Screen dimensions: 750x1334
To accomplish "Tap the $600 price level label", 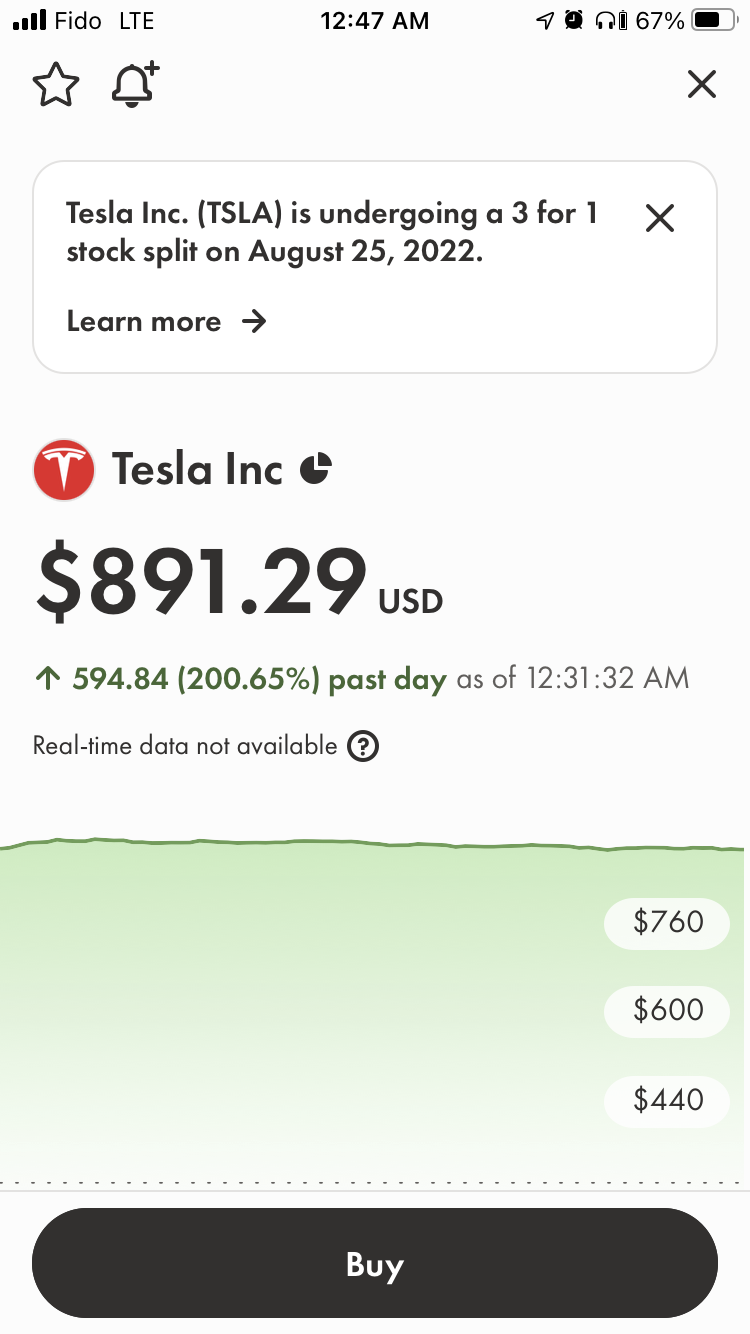I will pos(668,1010).
